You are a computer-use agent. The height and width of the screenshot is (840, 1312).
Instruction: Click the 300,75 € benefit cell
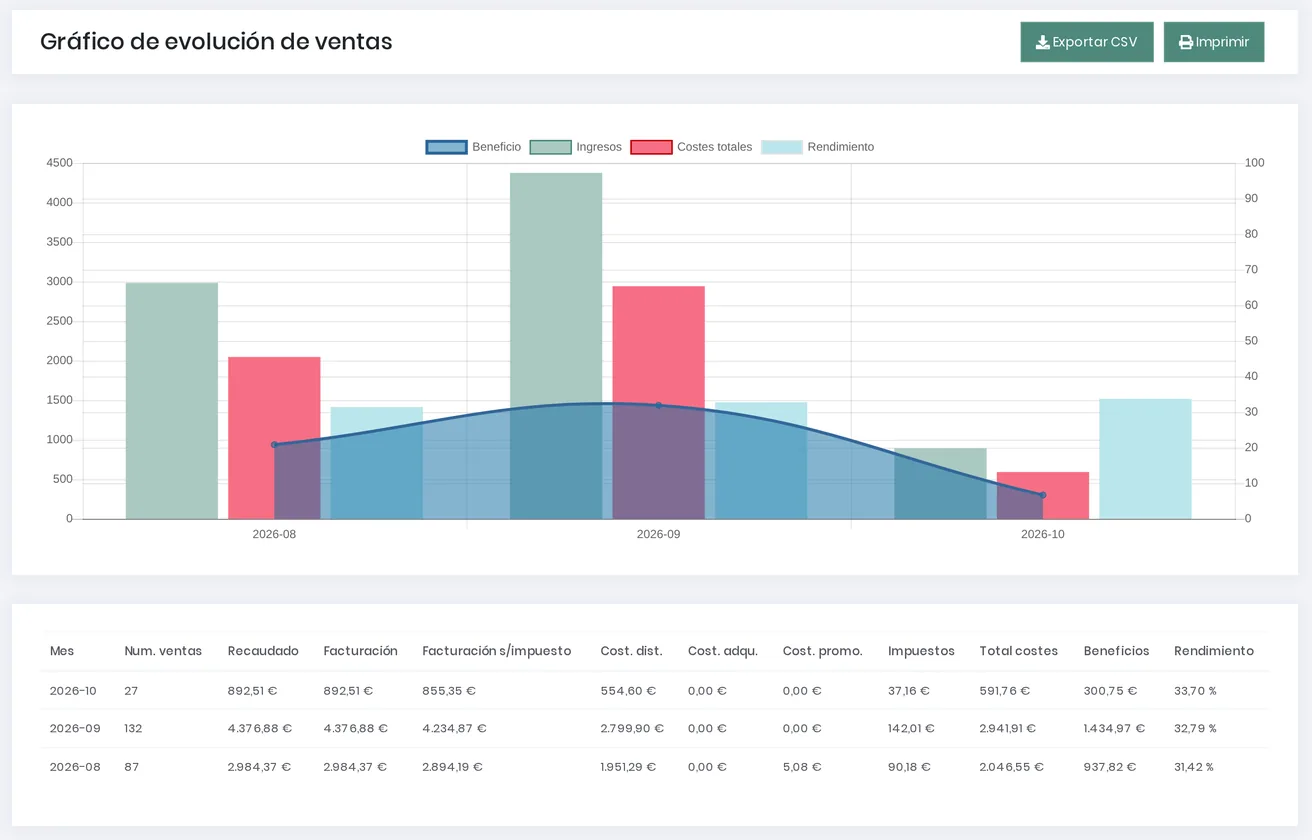(1110, 691)
